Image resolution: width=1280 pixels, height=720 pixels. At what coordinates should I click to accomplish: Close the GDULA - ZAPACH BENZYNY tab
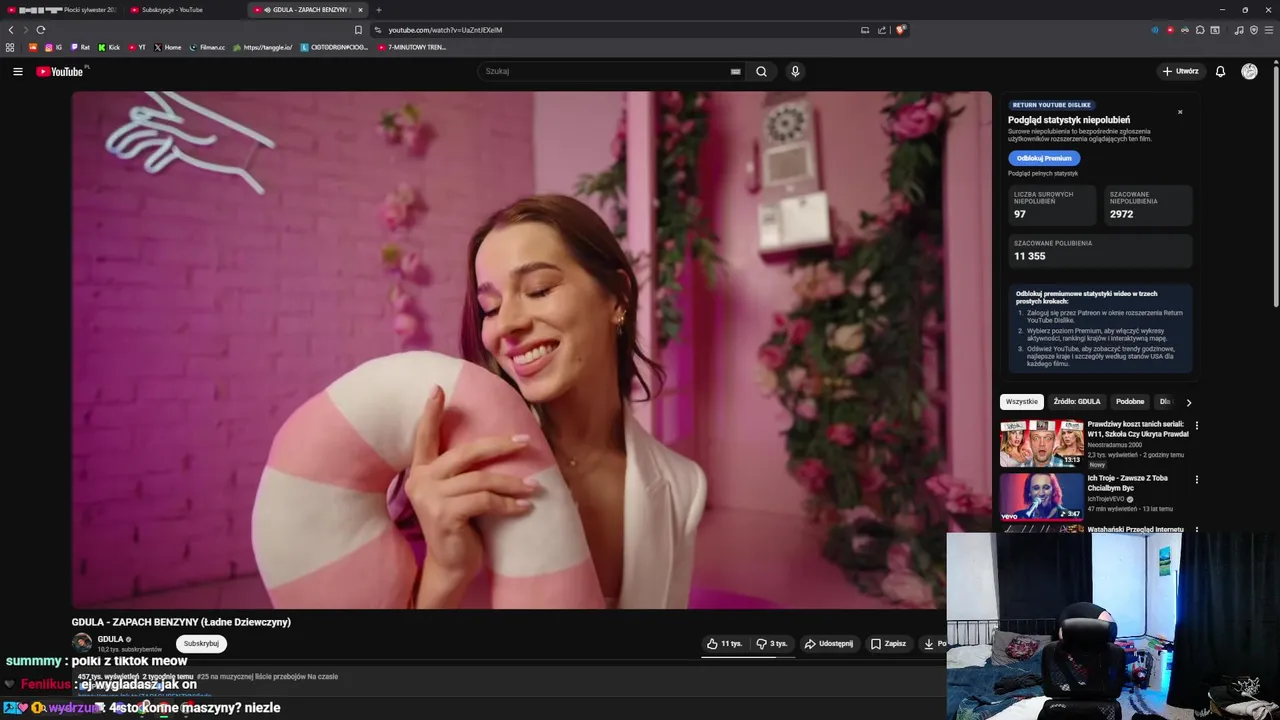(360, 10)
